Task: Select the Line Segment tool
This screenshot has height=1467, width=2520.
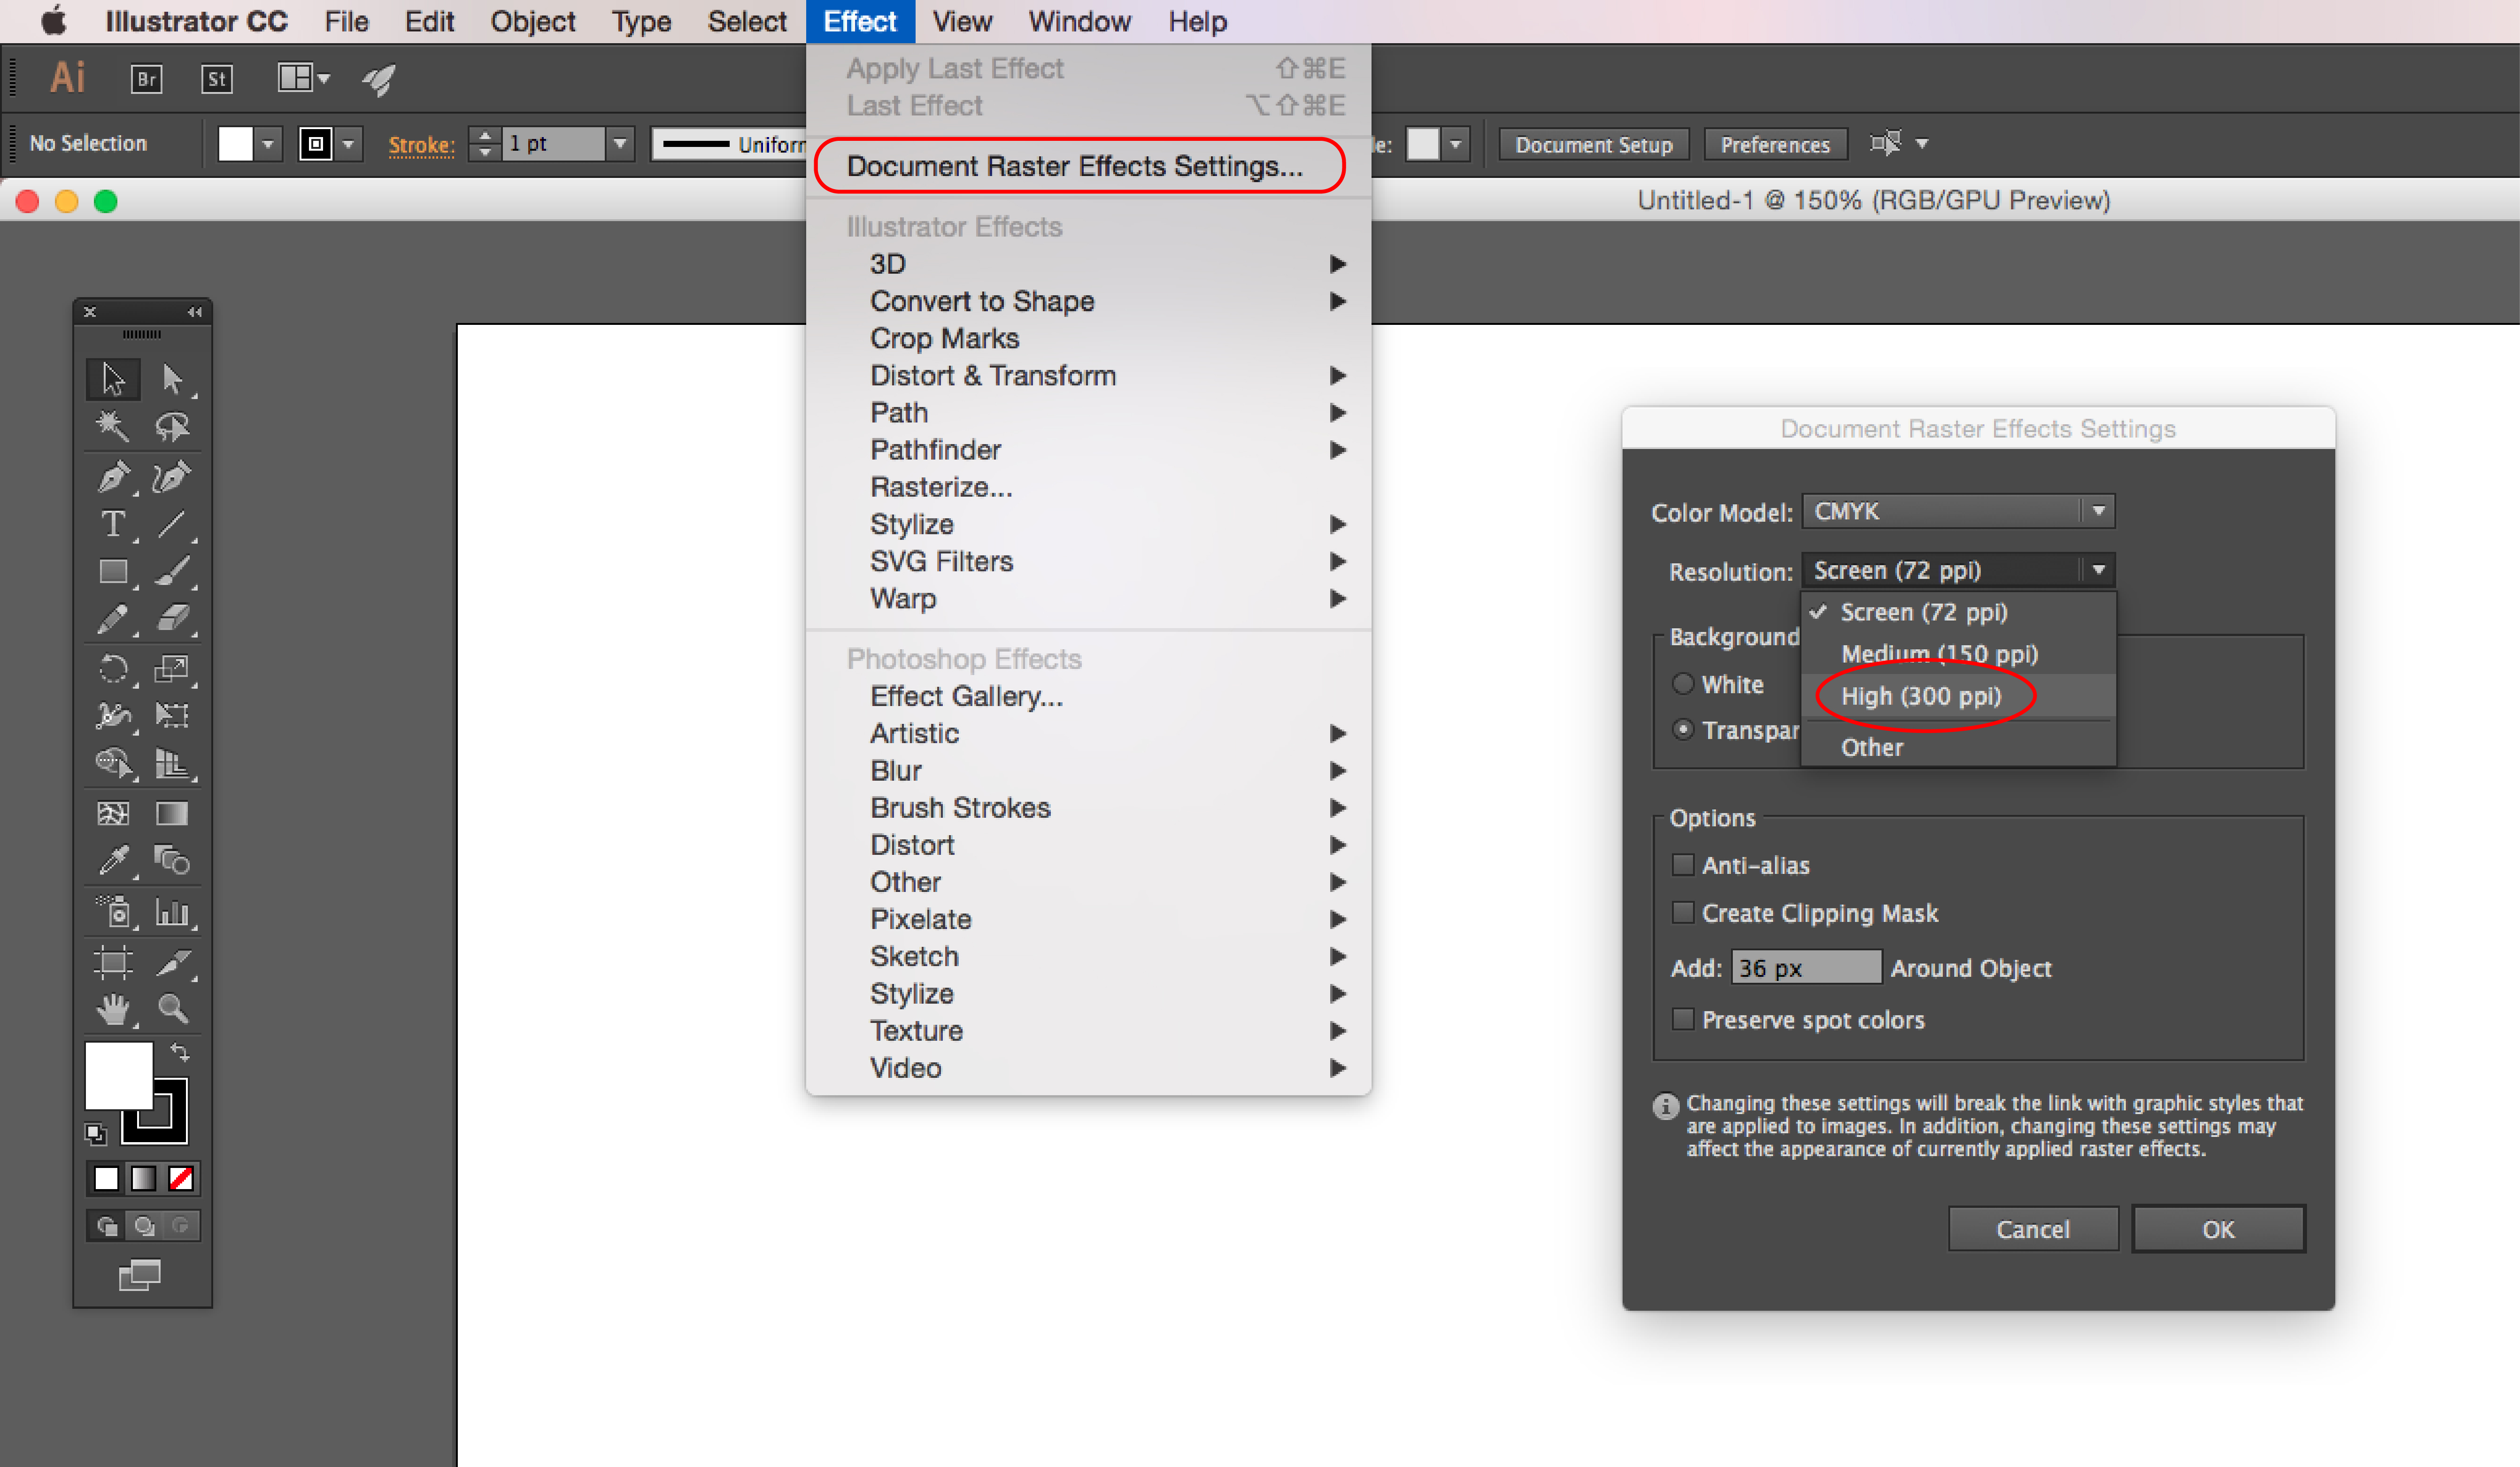Action: [172, 524]
